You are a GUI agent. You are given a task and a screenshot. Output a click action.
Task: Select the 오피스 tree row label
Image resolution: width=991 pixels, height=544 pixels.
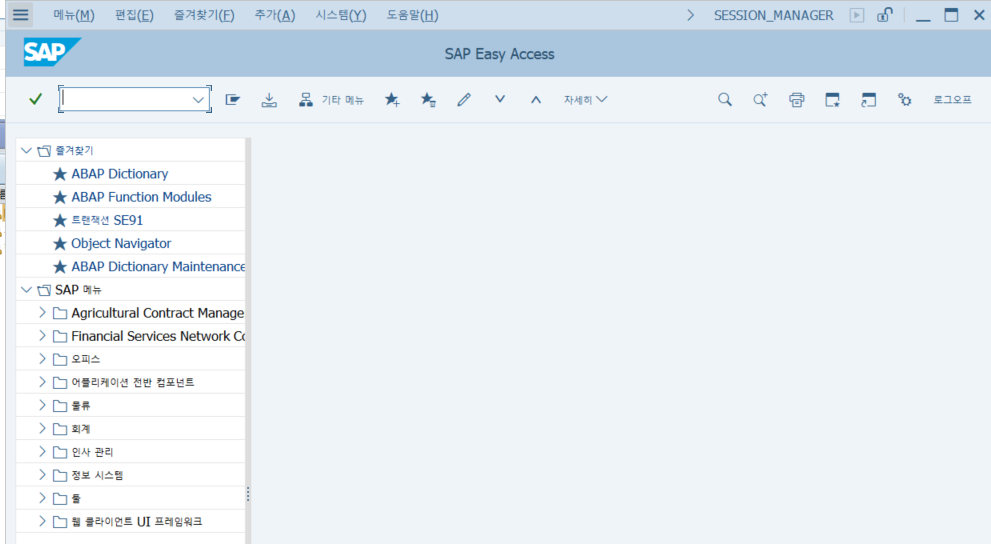[85, 359]
